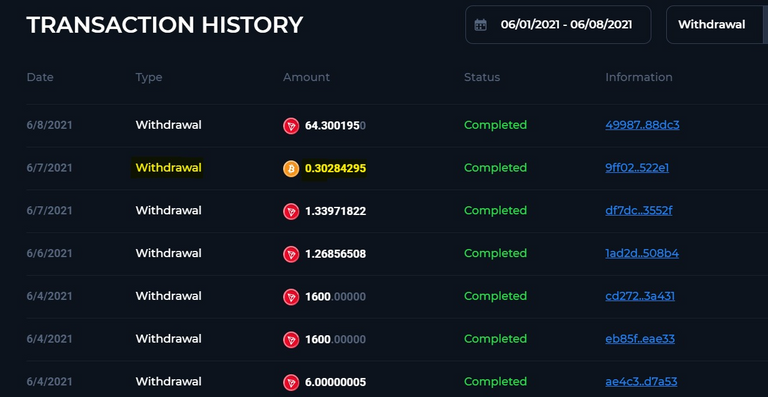
Task: Open the 06/01/2021 - 06/08/2021 date range picker
Action: pos(558,24)
